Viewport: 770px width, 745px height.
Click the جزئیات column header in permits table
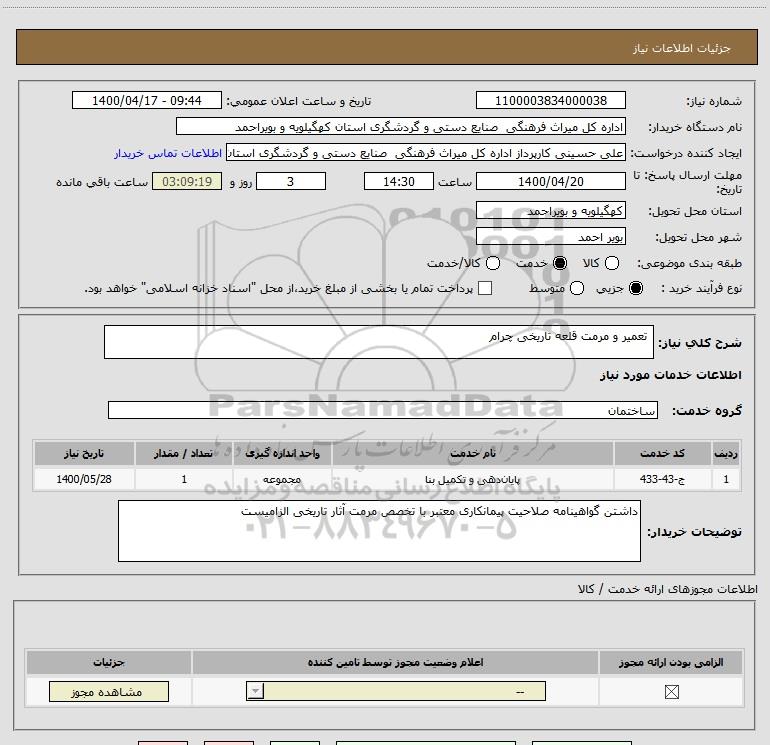[x=109, y=662]
